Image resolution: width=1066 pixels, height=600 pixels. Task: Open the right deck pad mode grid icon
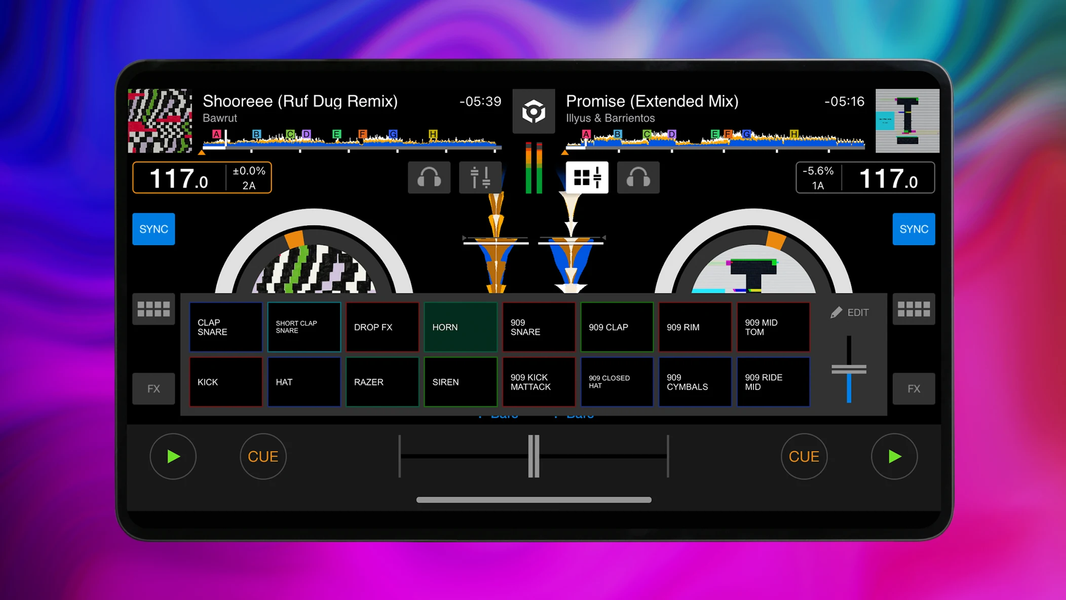tap(913, 308)
